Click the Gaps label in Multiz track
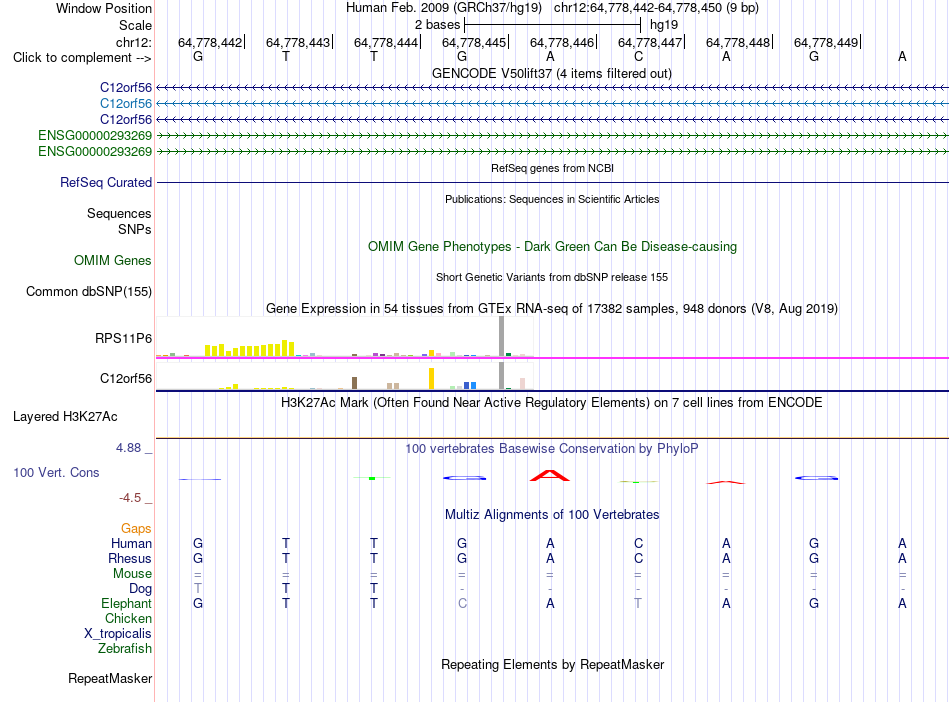The image size is (950, 702). 136,529
